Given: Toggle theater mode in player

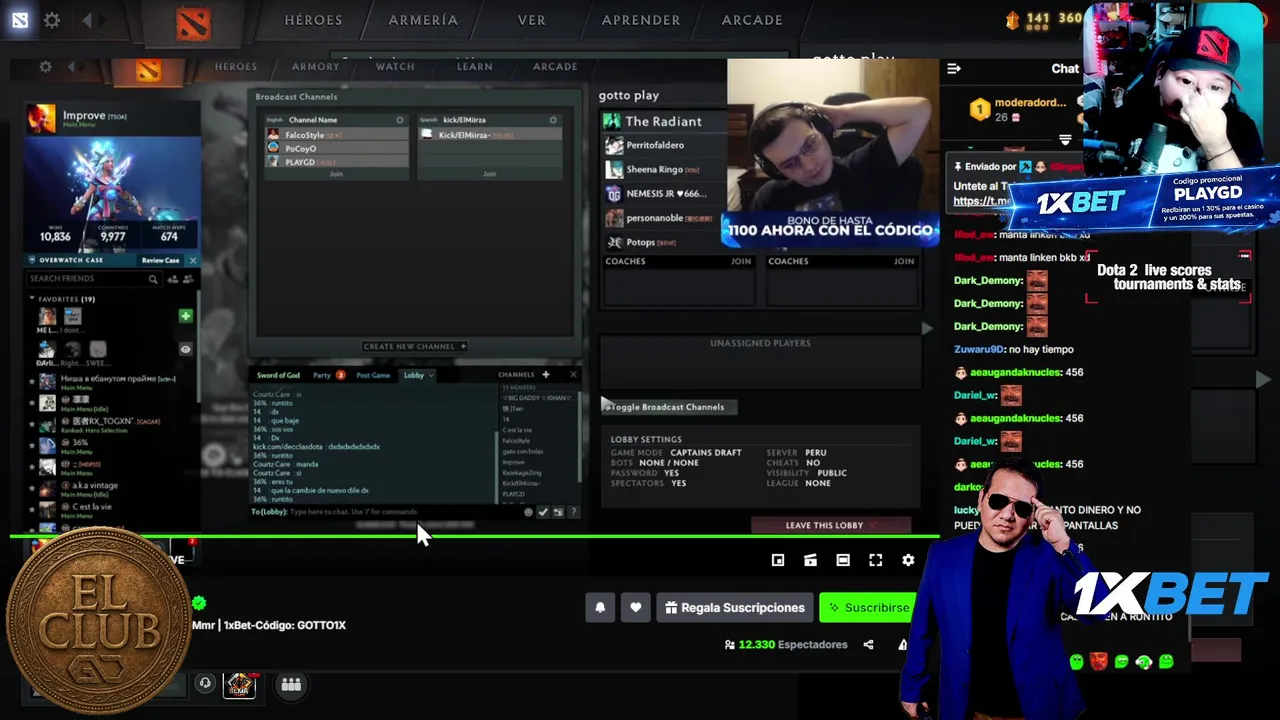Looking at the screenshot, I should pos(843,560).
